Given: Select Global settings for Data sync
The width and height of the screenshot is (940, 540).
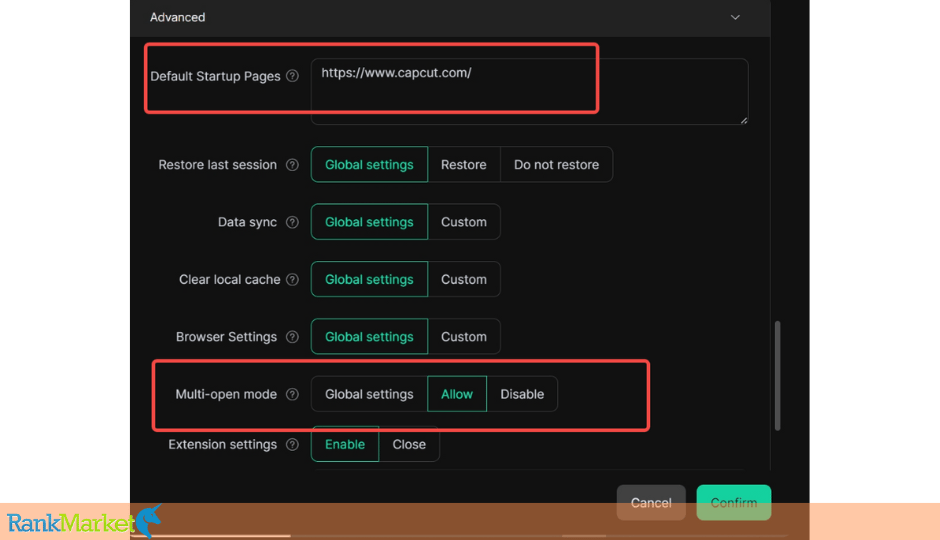Looking at the screenshot, I should pos(369,222).
